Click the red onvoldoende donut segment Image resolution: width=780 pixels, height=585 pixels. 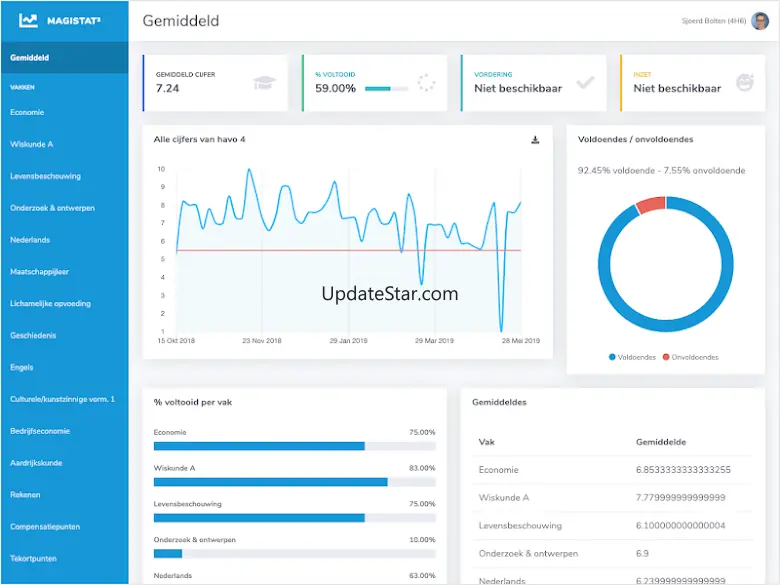point(652,204)
